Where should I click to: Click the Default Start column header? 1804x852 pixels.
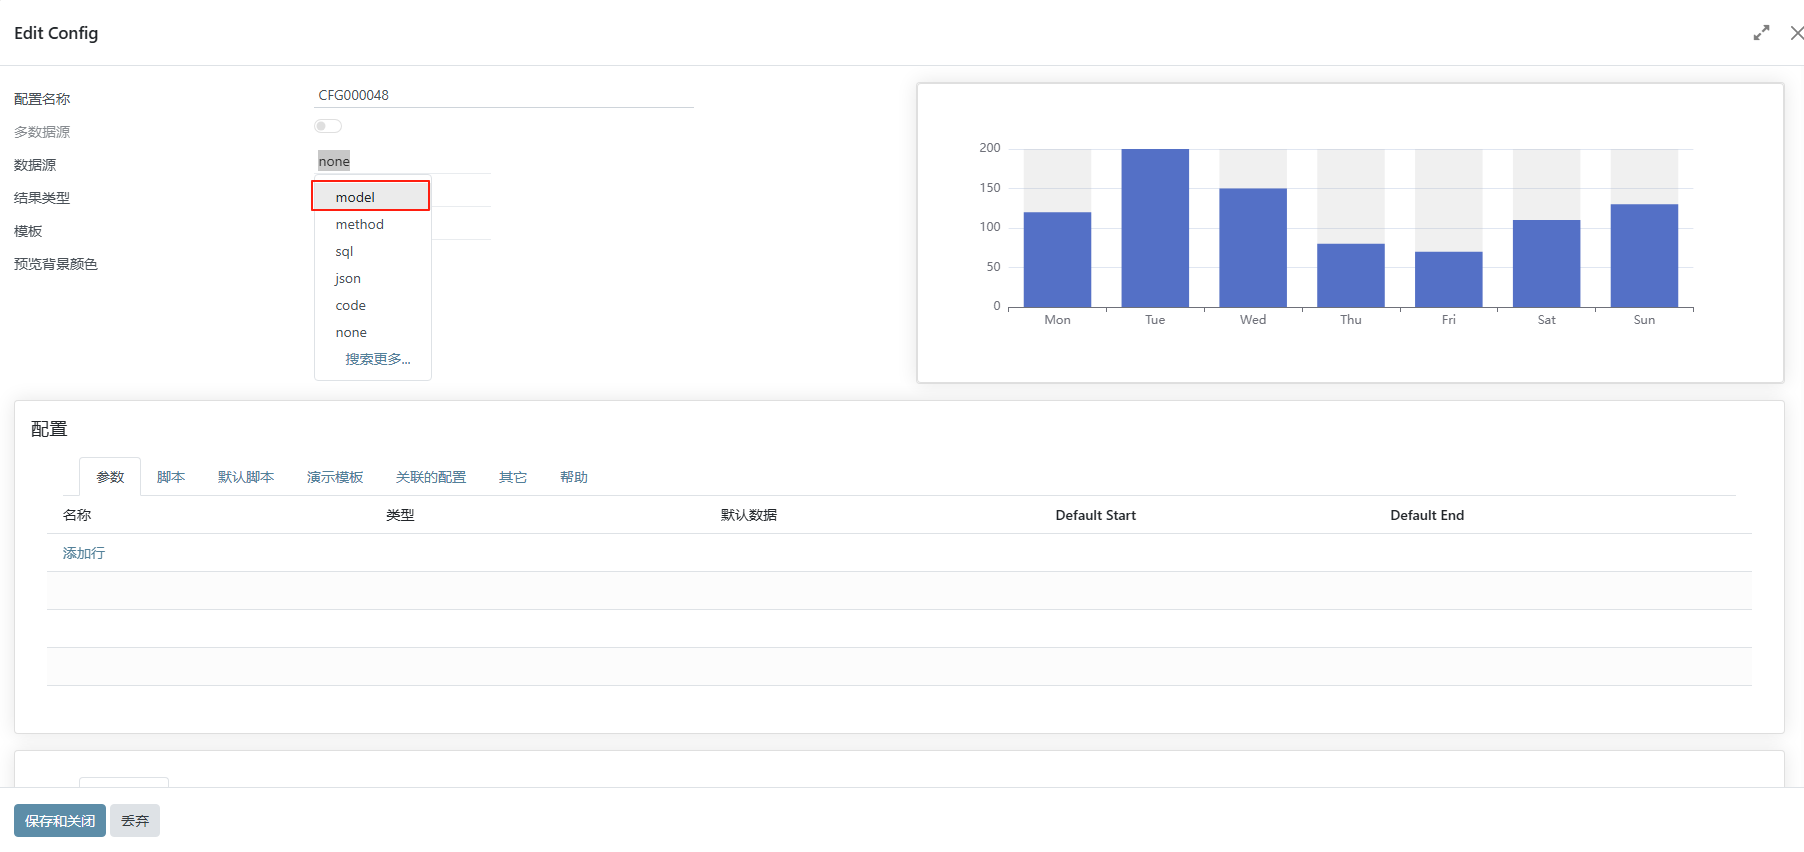pyautogui.click(x=1096, y=515)
